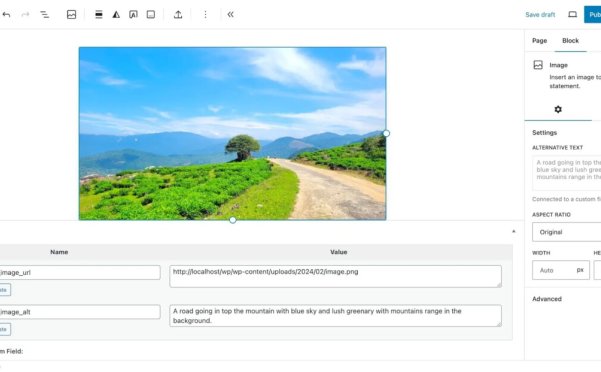Image resolution: width=601 pixels, height=372 pixels.
Task: Select the landscape road image block
Action: [232, 133]
